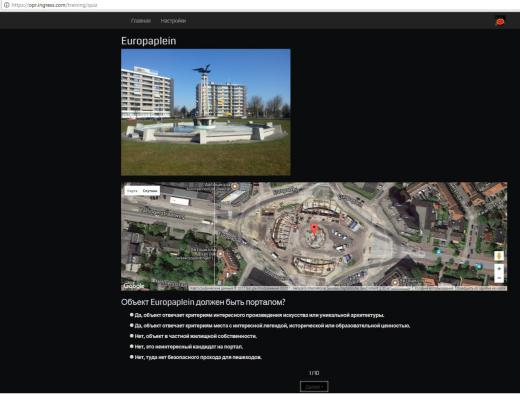Open the 'Главная' navigation item

pyautogui.click(x=141, y=21)
